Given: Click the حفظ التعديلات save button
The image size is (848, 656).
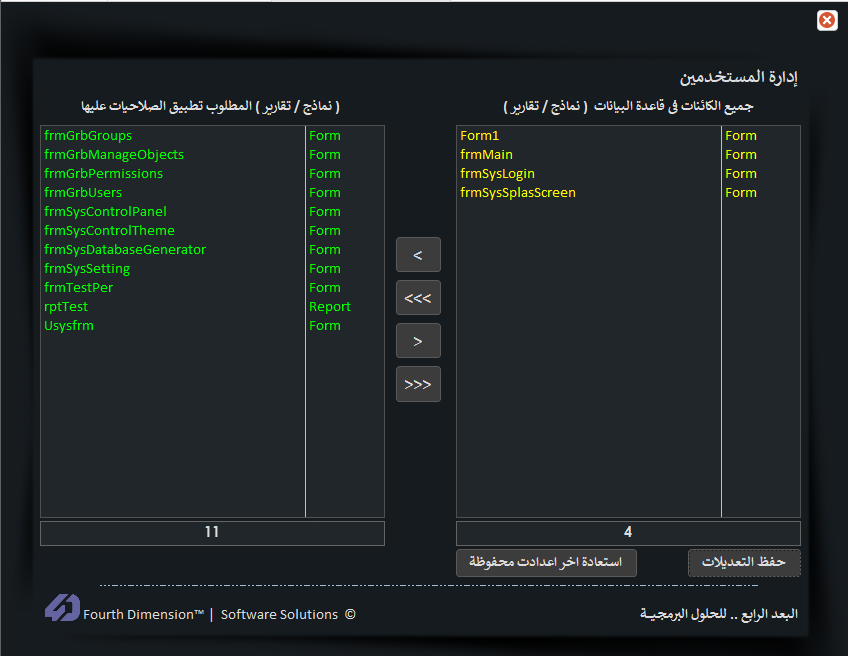Looking at the screenshot, I should 743,563.
